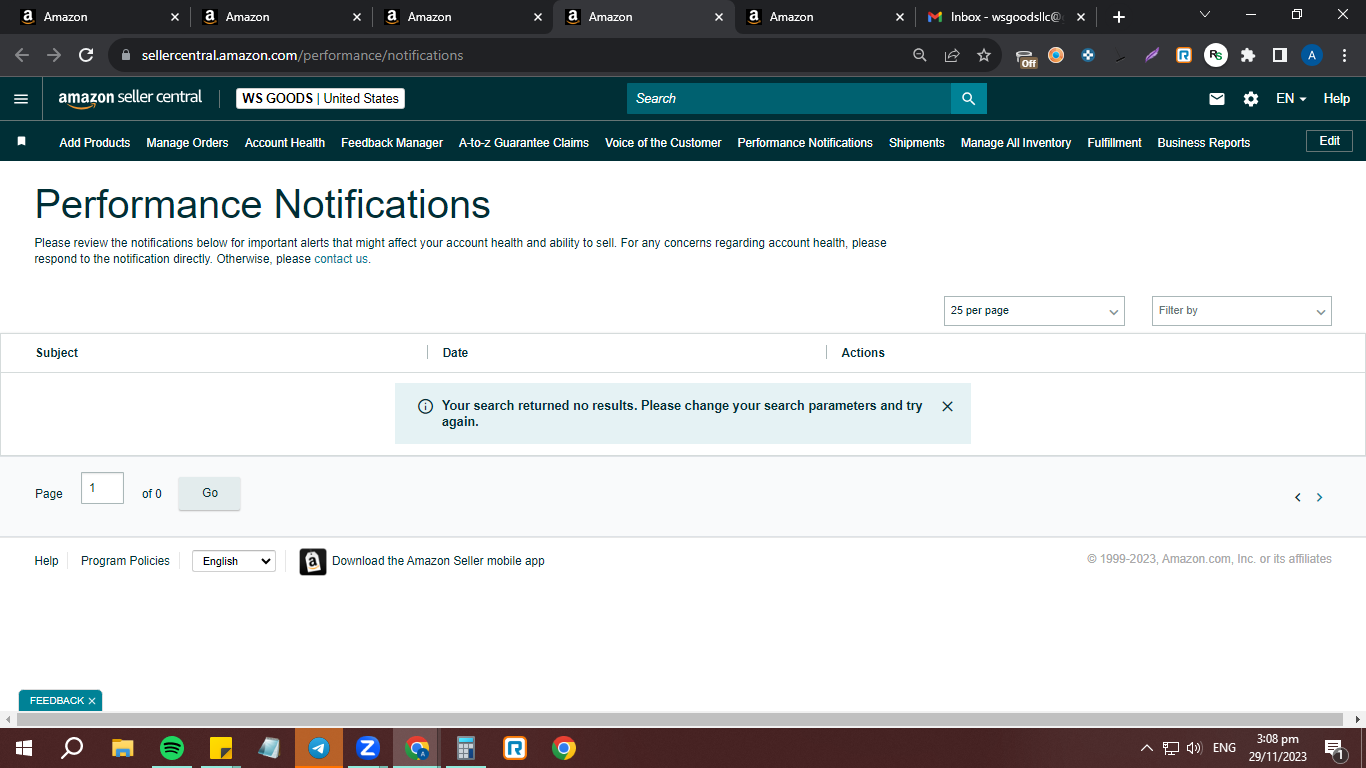
Task: Click the Seller Central search field
Action: pyautogui.click(x=789, y=98)
